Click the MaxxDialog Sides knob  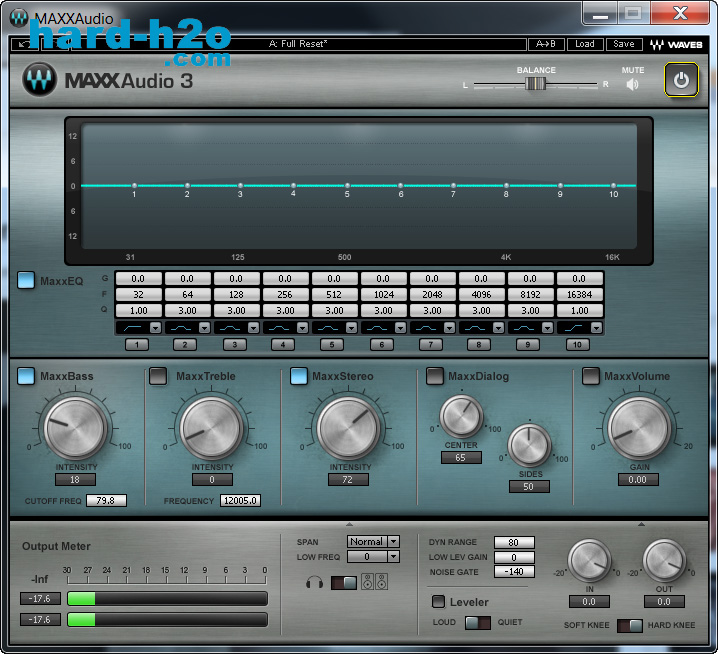(x=529, y=445)
